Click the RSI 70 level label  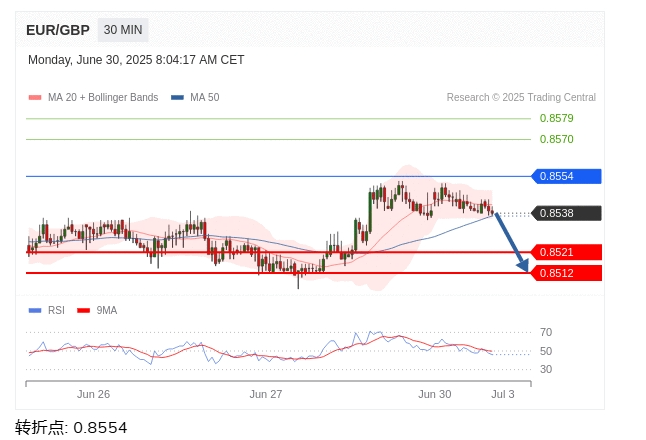tap(546, 332)
